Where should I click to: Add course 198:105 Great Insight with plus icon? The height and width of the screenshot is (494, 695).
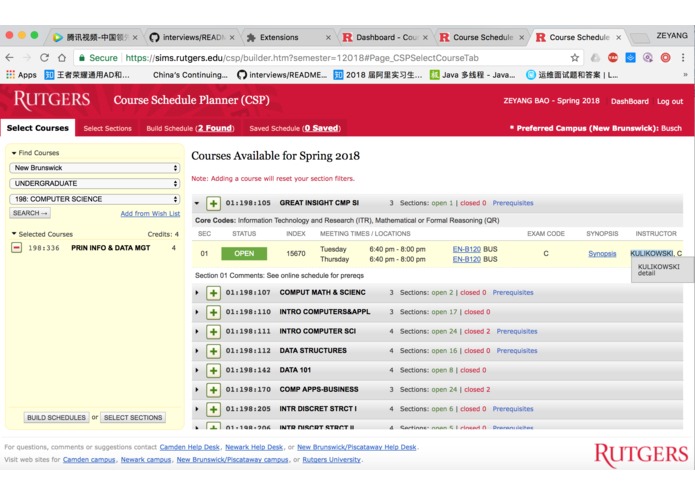pyautogui.click(x=213, y=203)
